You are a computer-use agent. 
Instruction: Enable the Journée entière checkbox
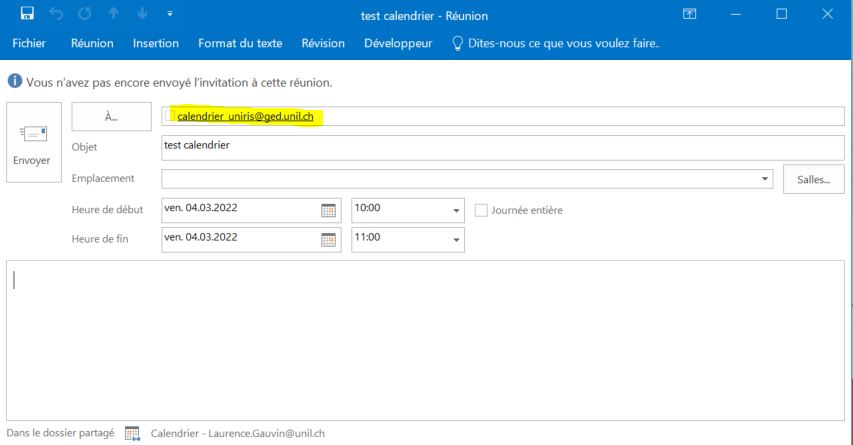[481, 210]
